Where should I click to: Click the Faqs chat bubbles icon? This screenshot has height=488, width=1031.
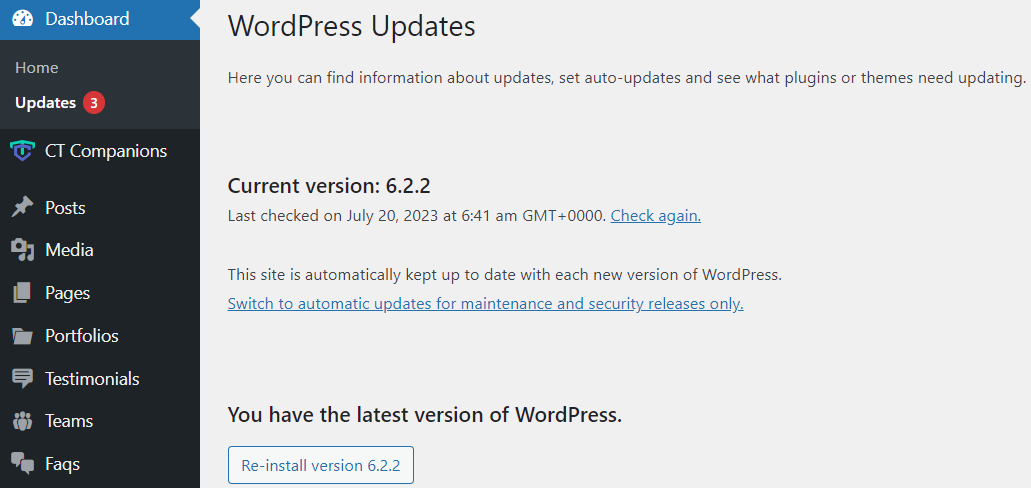click(x=22, y=463)
